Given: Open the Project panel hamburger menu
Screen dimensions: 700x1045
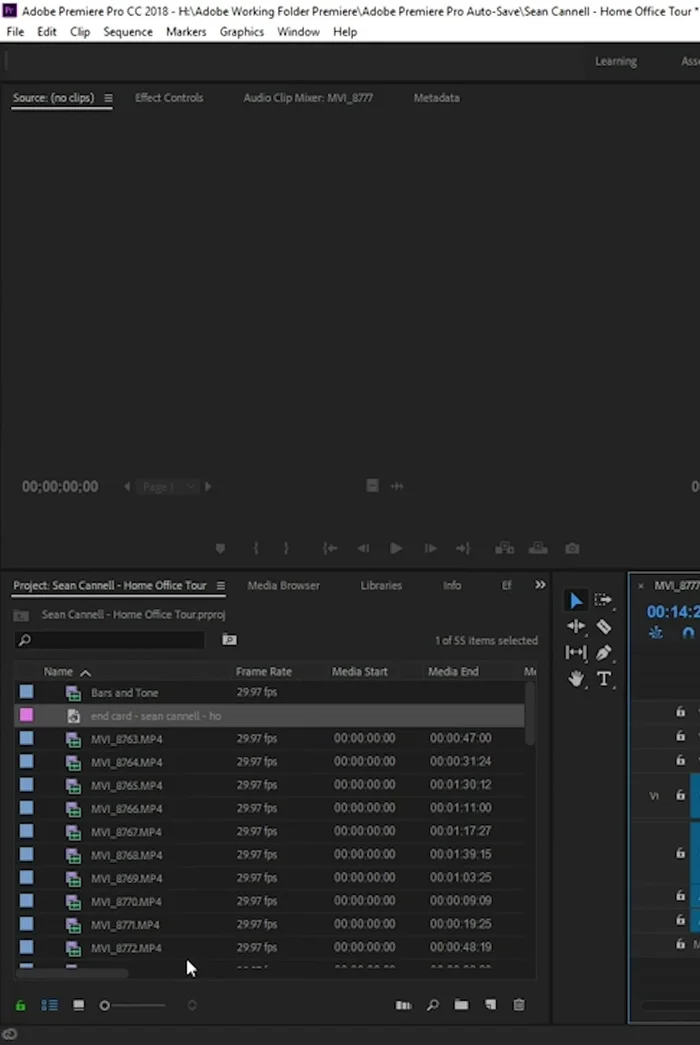Looking at the screenshot, I should [220, 586].
